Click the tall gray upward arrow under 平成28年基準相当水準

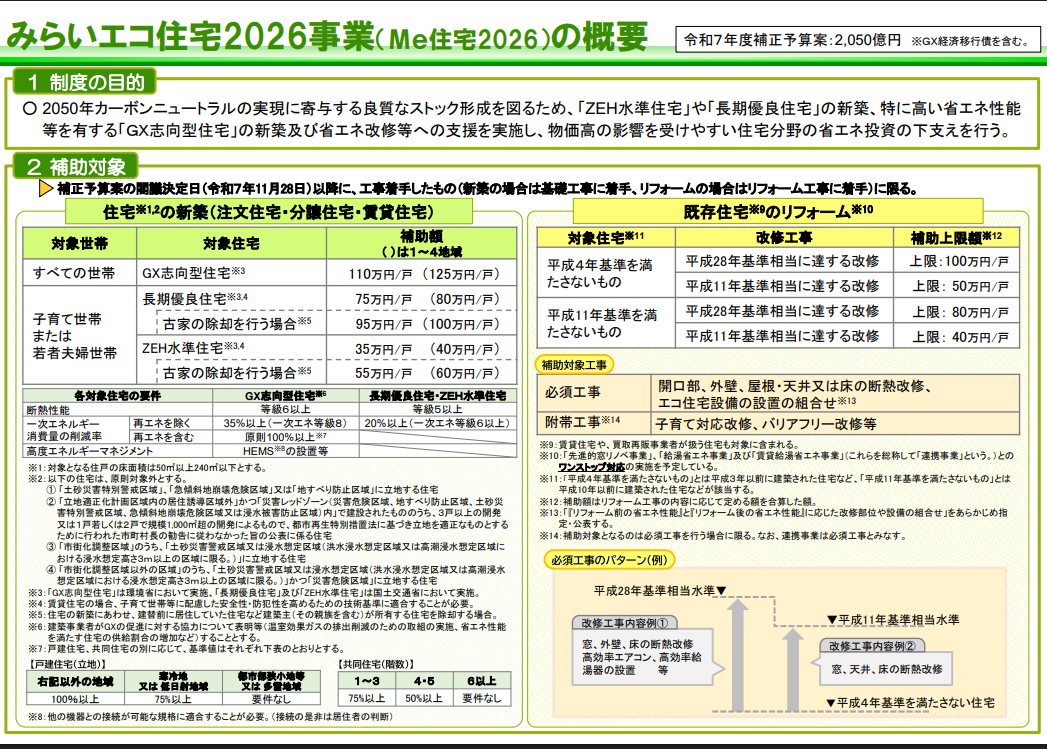tap(738, 650)
